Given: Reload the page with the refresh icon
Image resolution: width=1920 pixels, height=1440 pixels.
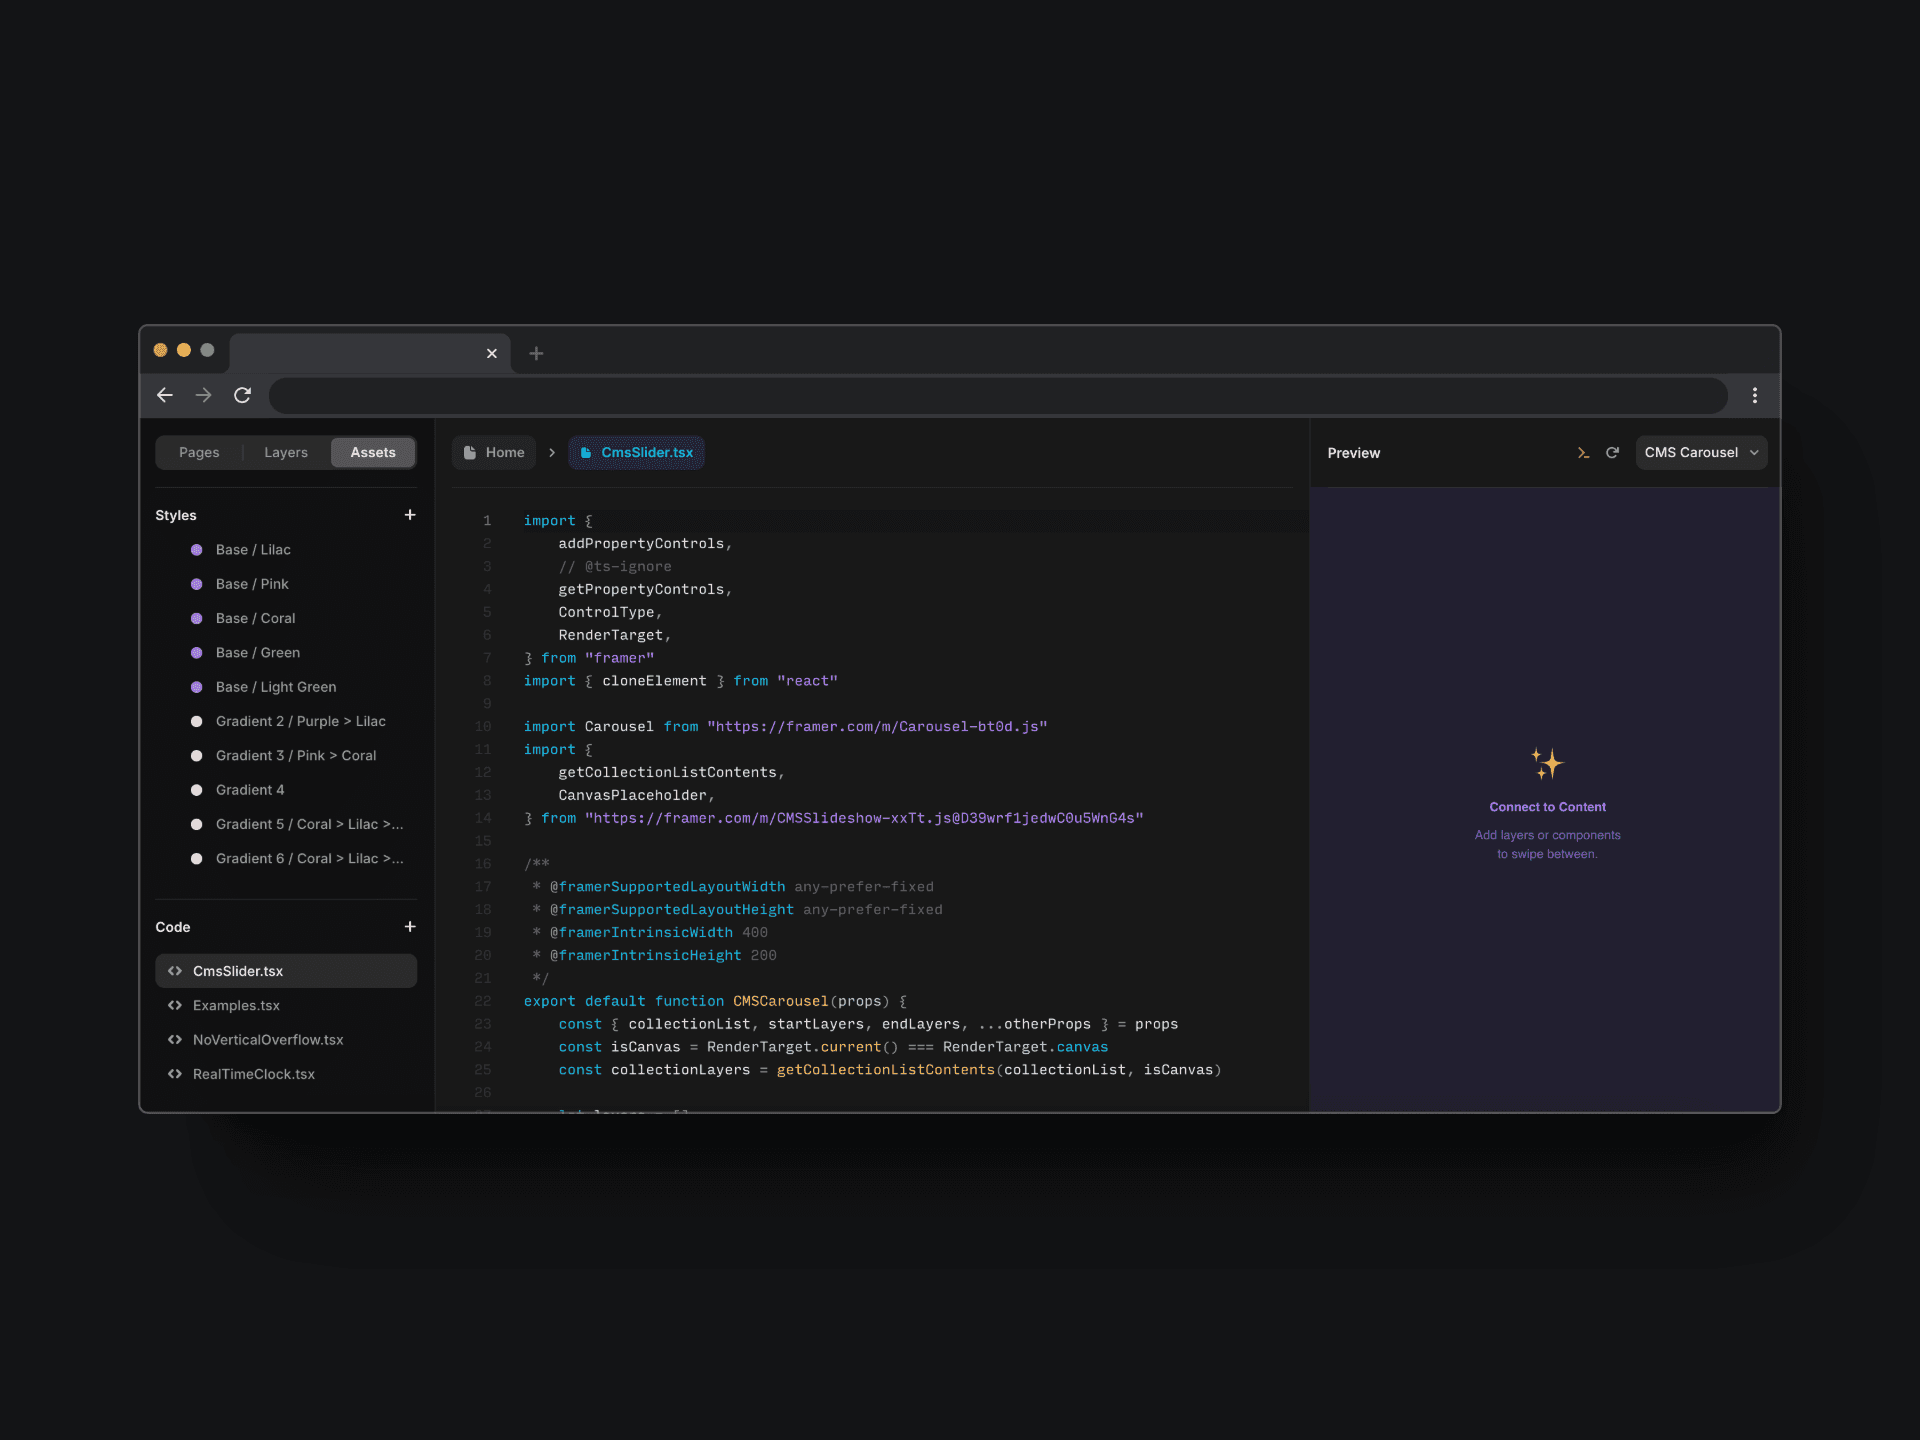Looking at the screenshot, I should click(242, 395).
